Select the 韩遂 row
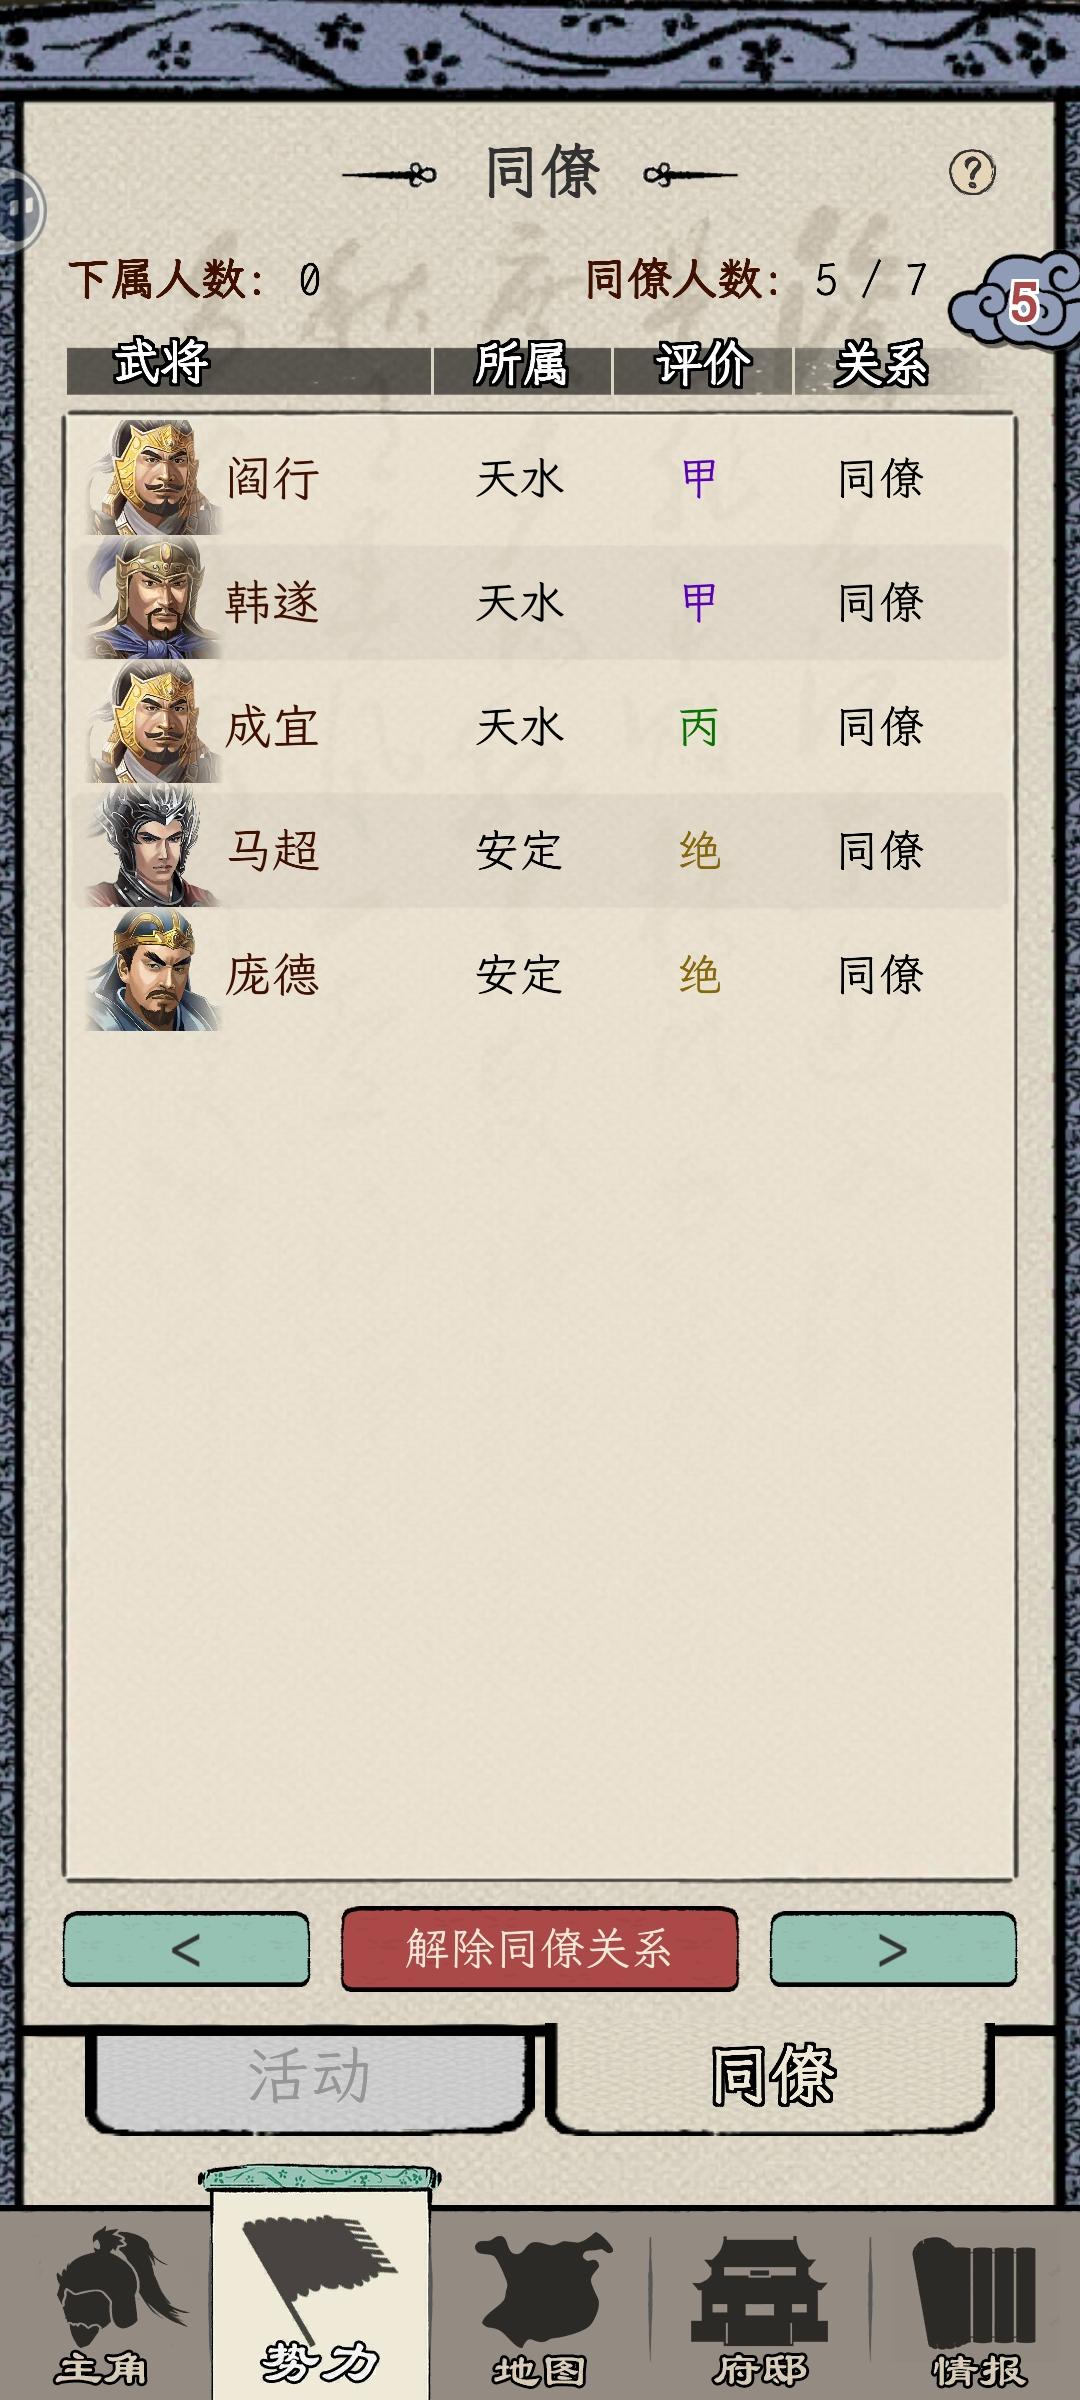 coord(540,601)
